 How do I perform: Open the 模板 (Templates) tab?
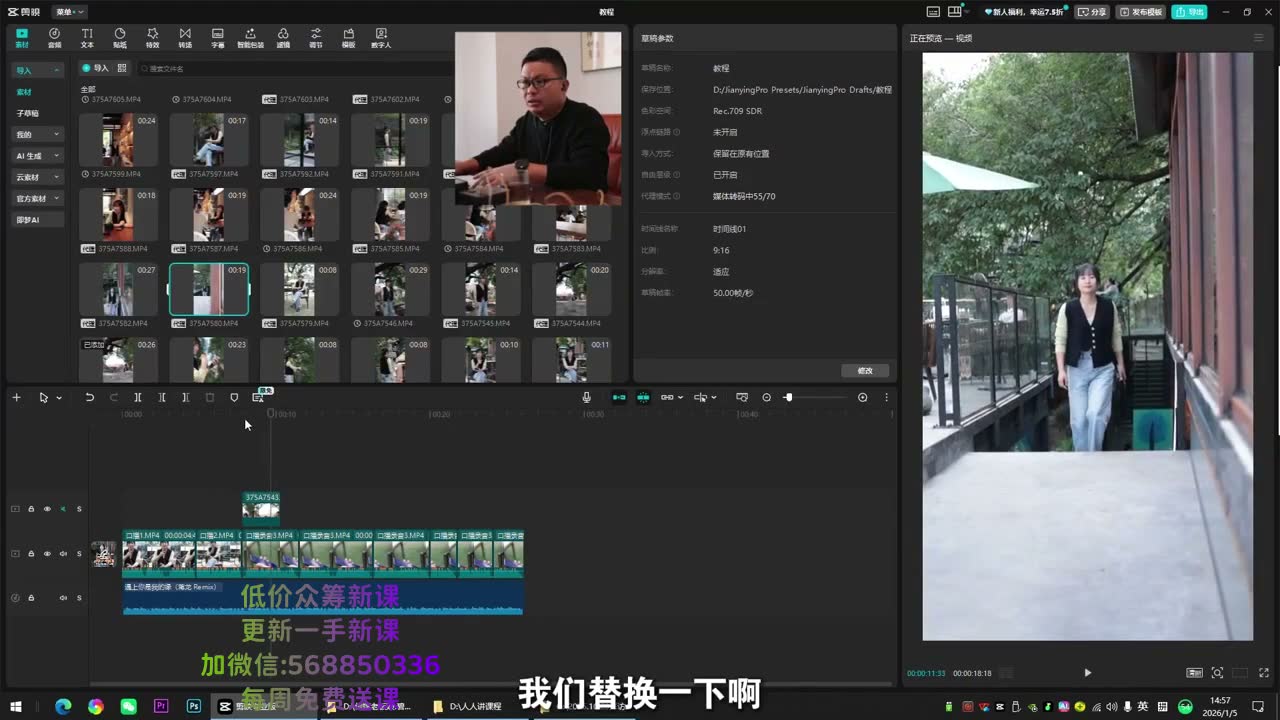click(x=348, y=38)
